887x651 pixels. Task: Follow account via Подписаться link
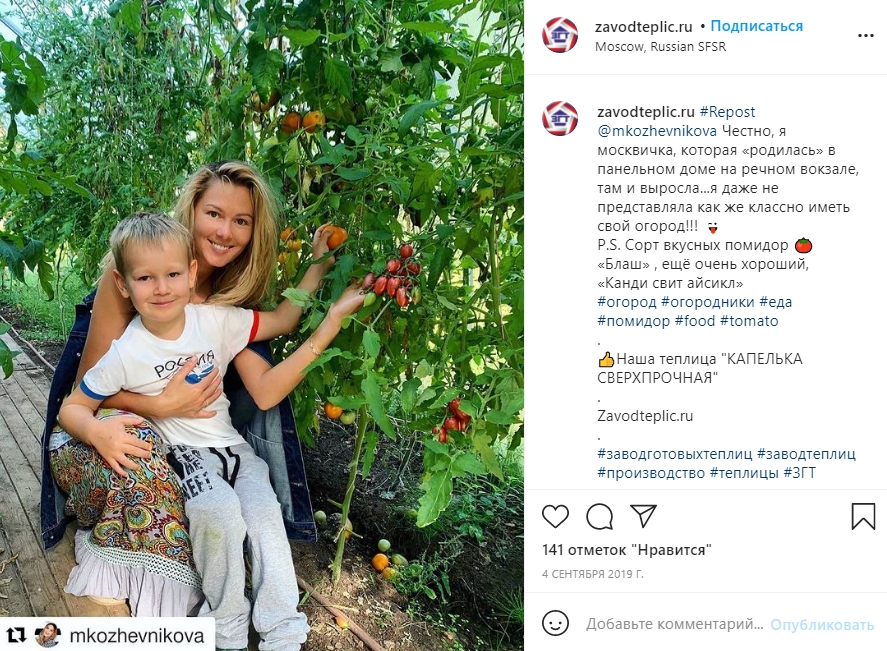coord(756,26)
